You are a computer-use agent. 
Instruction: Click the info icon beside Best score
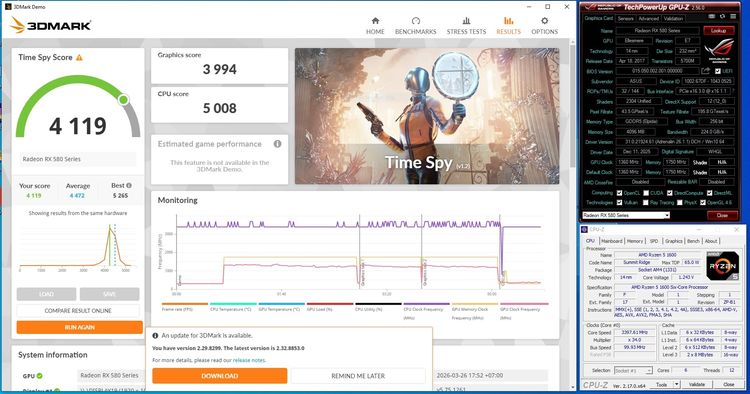point(129,186)
